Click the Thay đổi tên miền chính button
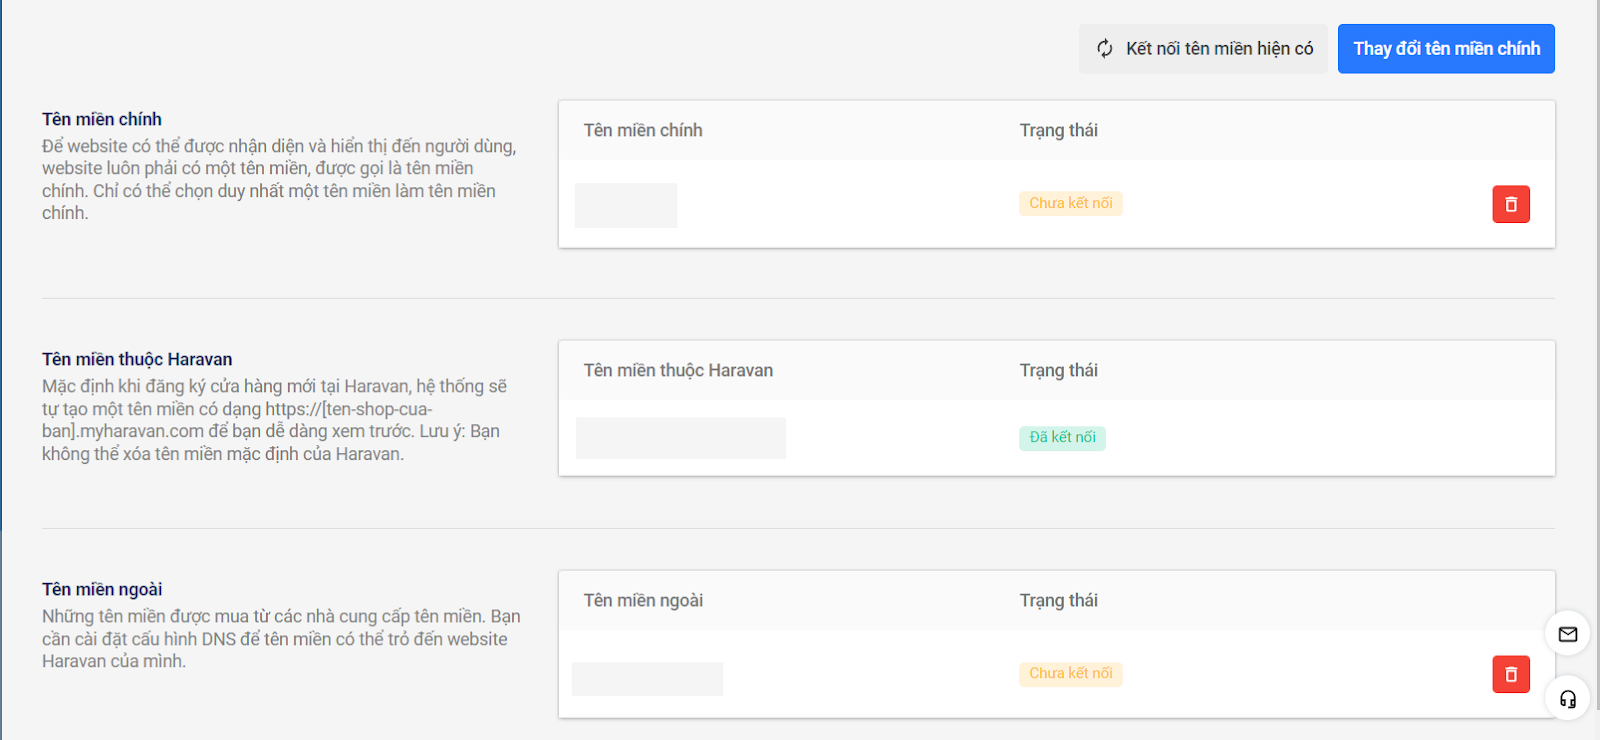The height and width of the screenshot is (740, 1600). pyautogui.click(x=1446, y=49)
